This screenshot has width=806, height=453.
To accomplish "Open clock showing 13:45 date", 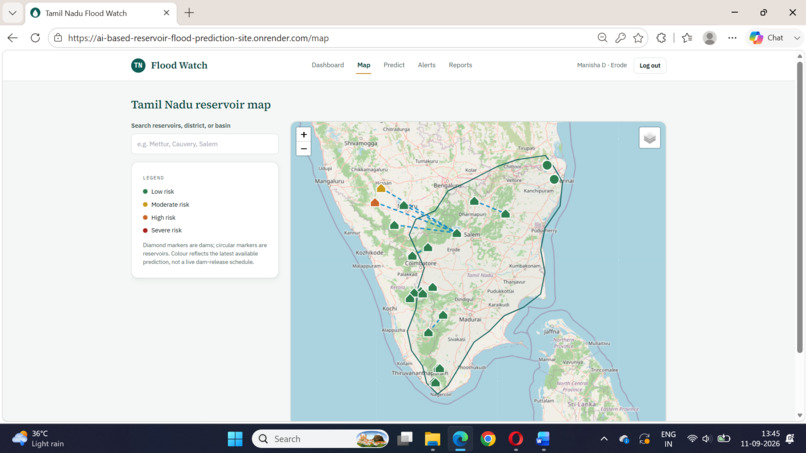I will [760, 439].
